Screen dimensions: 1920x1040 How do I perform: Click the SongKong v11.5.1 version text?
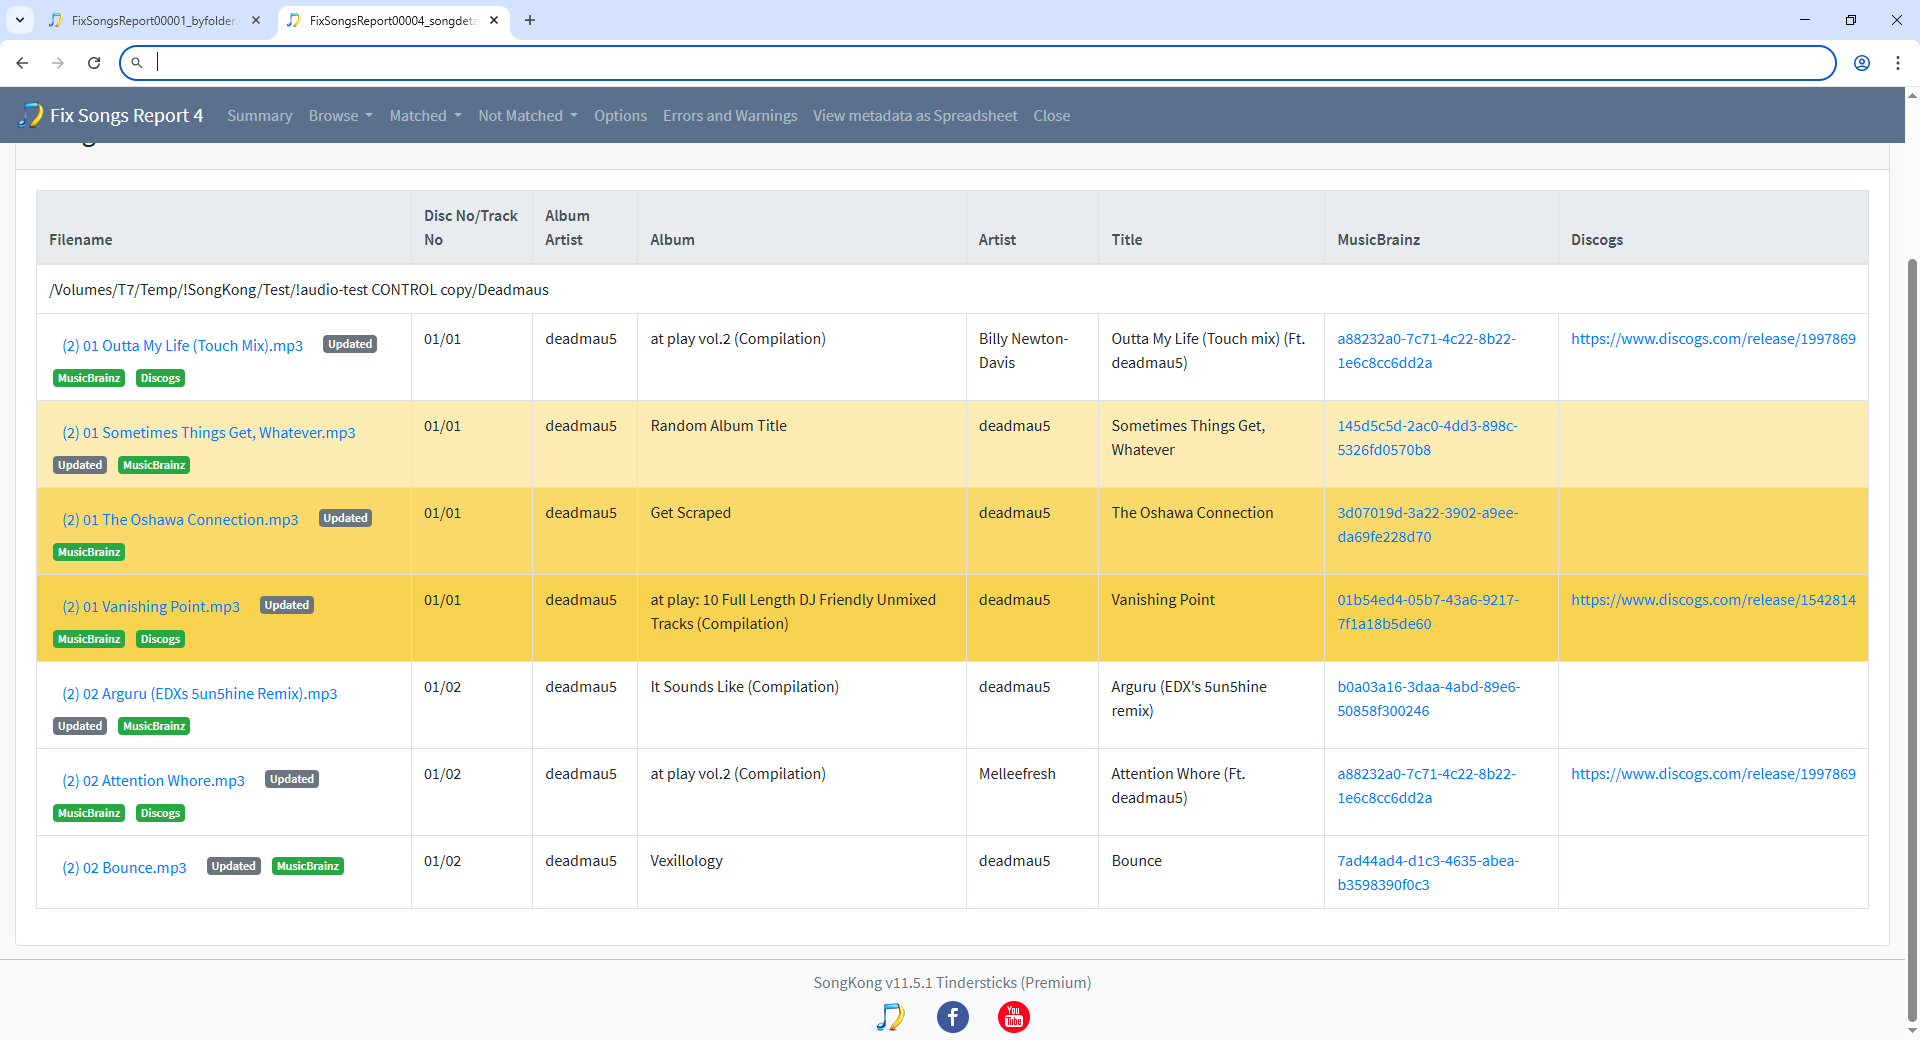(x=952, y=983)
